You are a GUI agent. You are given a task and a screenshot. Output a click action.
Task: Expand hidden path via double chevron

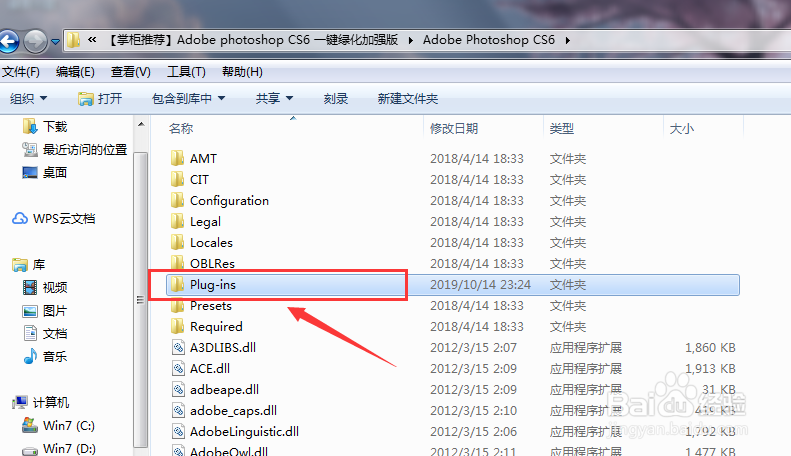[x=92, y=39]
